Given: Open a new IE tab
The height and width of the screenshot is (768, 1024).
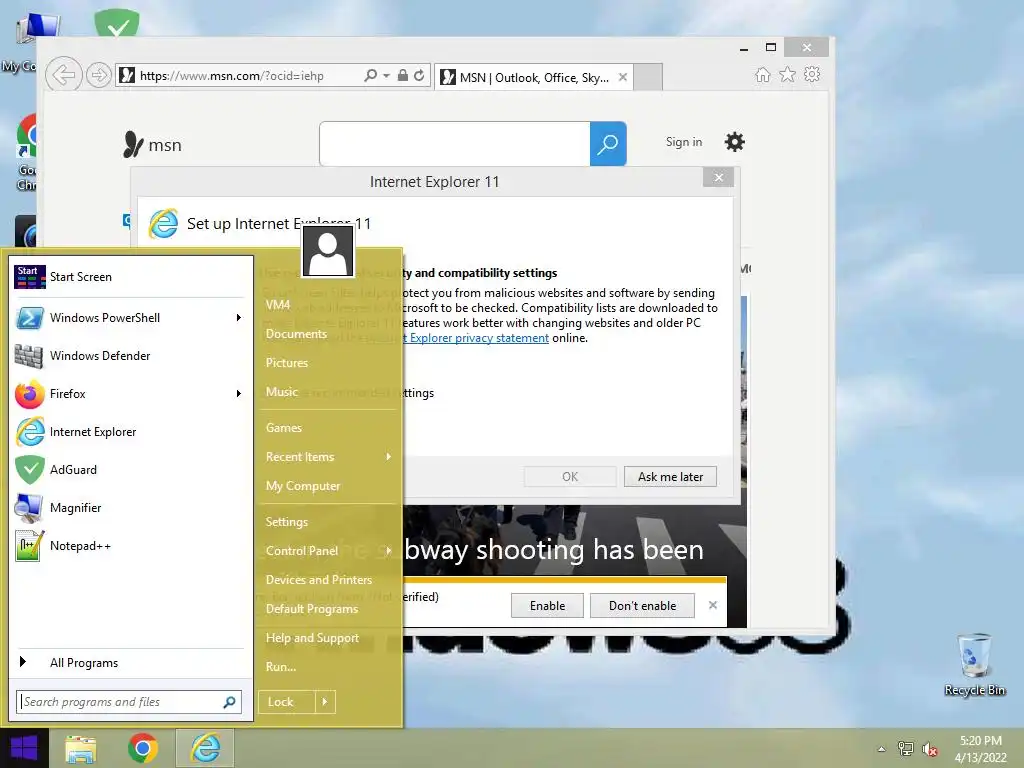Looking at the screenshot, I should (x=648, y=77).
